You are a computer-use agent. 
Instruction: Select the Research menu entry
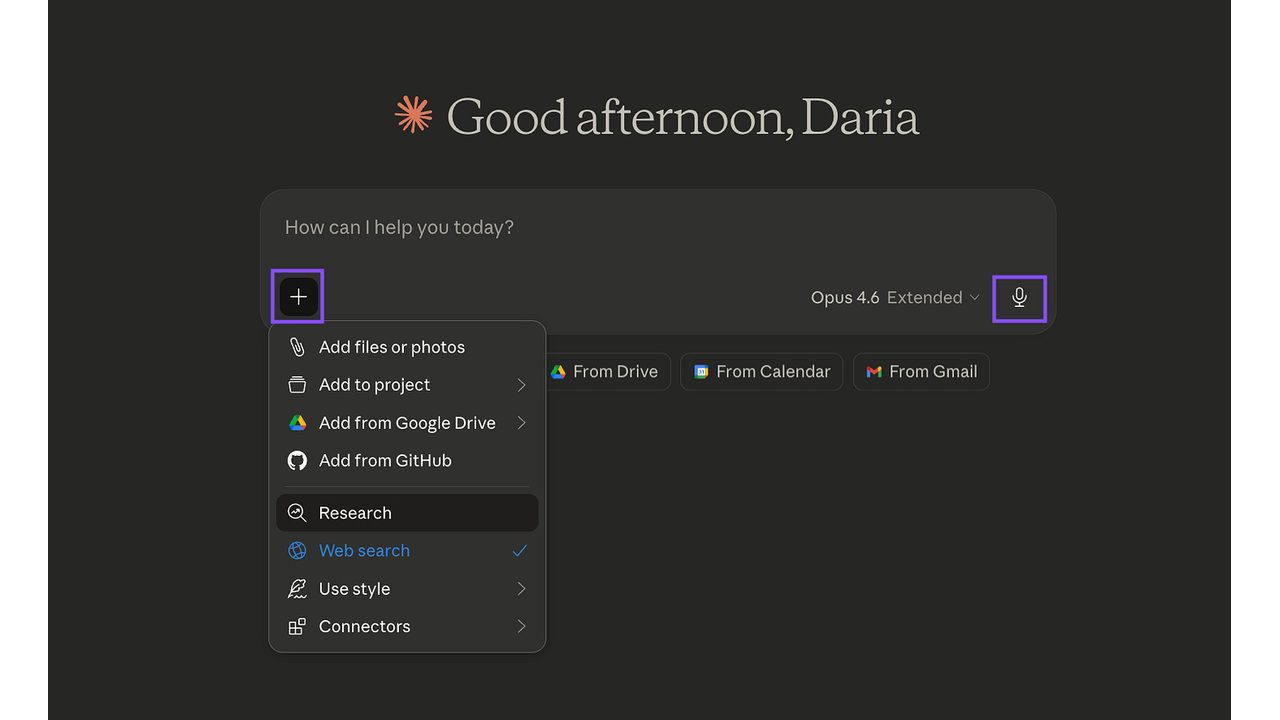pyautogui.click(x=407, y=513)
